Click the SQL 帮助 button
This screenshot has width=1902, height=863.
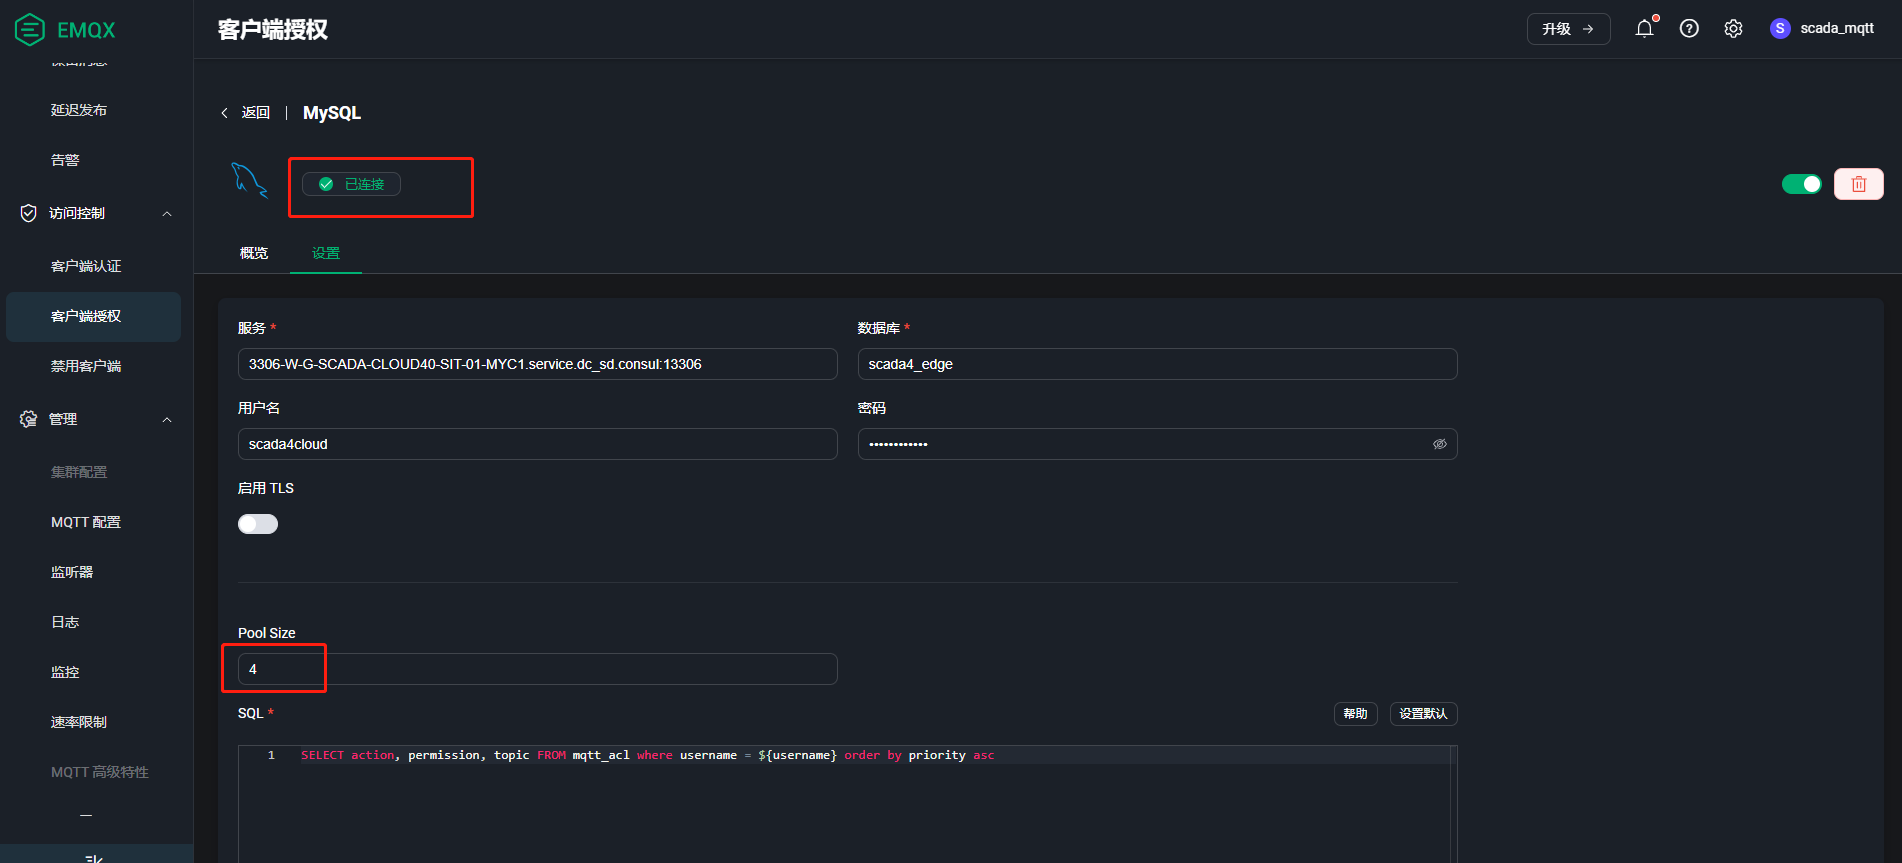[x=1356, y=714]
